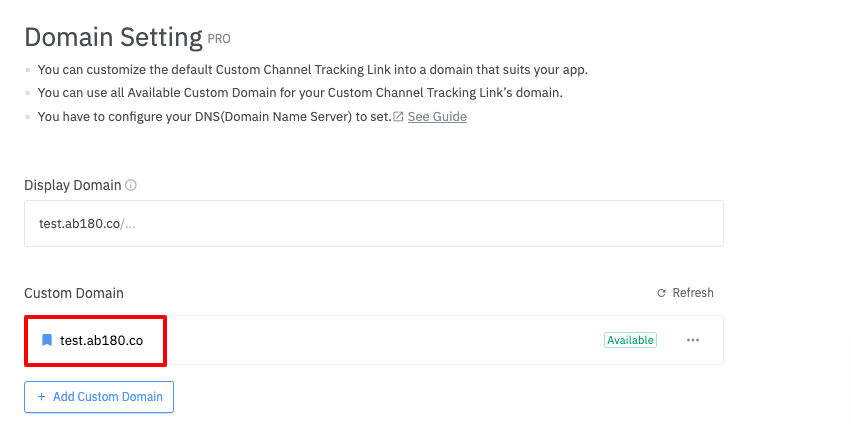Click the Display Domain label text

pos(73,185)
